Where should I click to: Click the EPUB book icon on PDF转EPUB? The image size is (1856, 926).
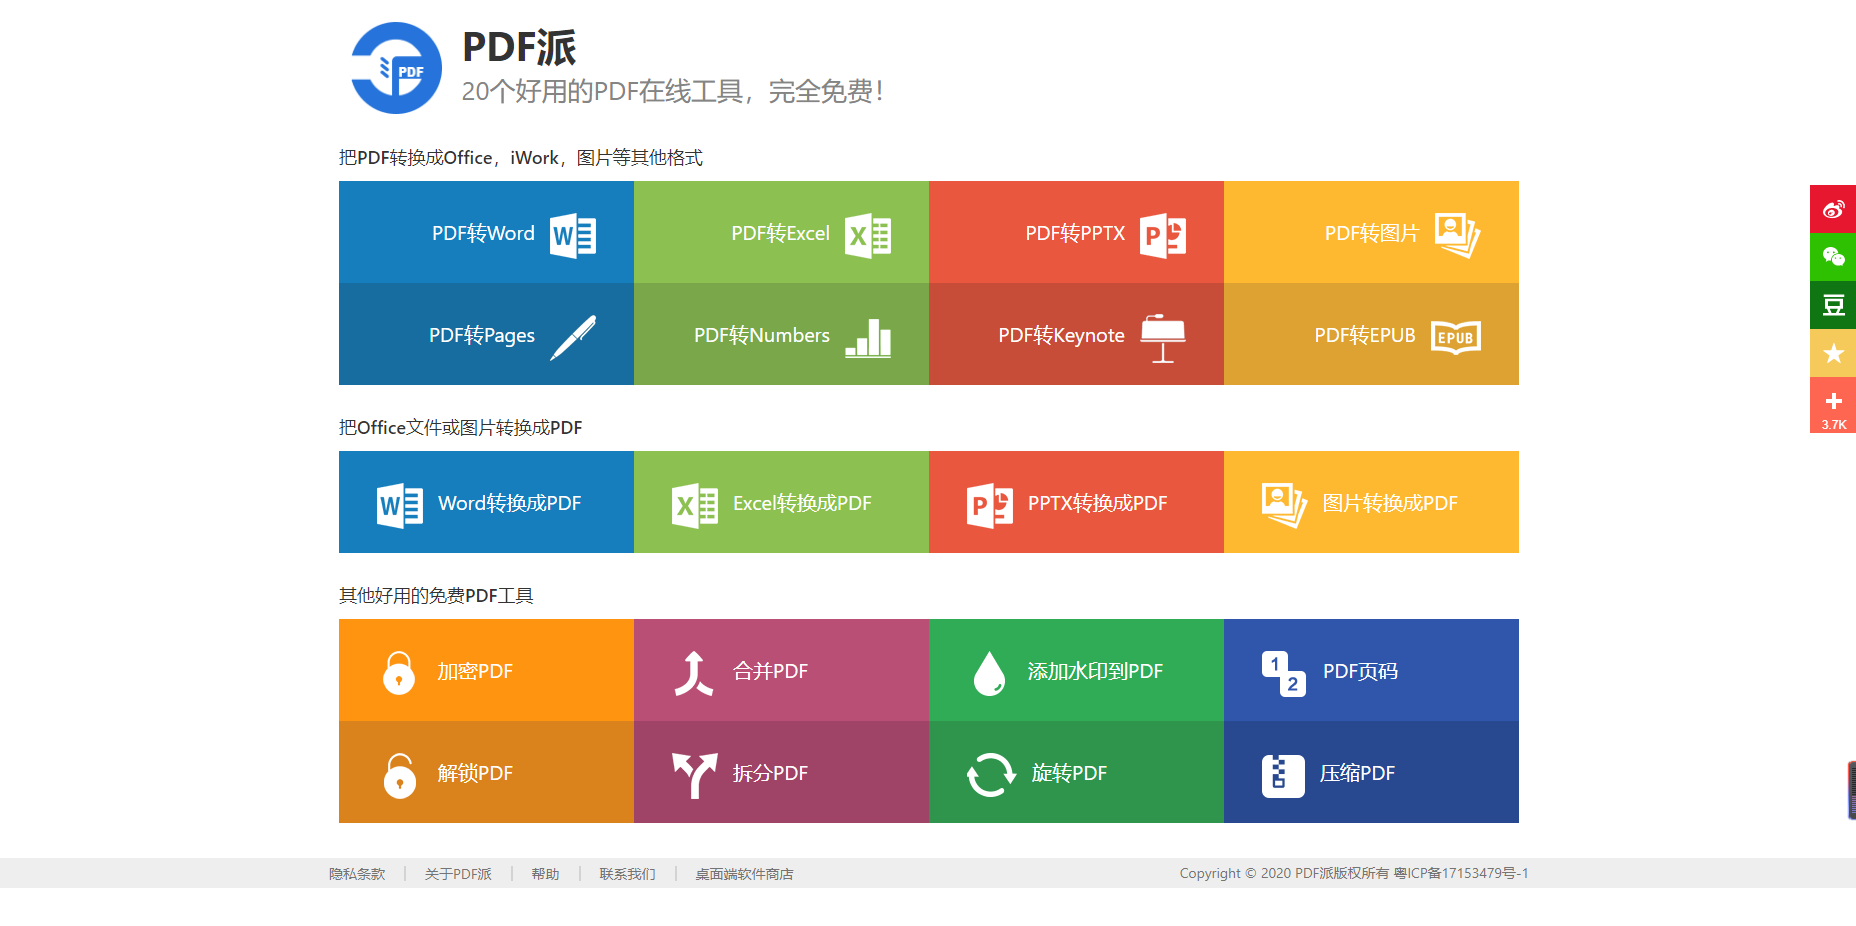(1455, 337)
